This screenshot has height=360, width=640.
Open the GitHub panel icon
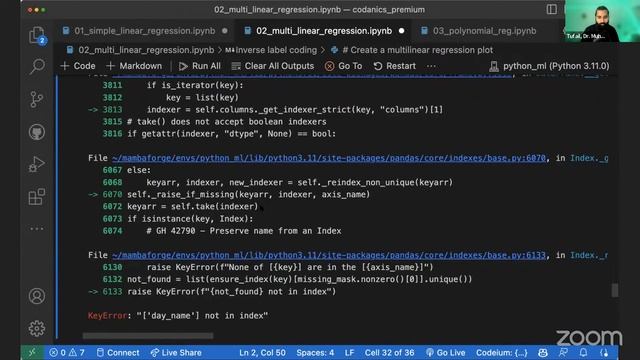[x=37, y=132]
